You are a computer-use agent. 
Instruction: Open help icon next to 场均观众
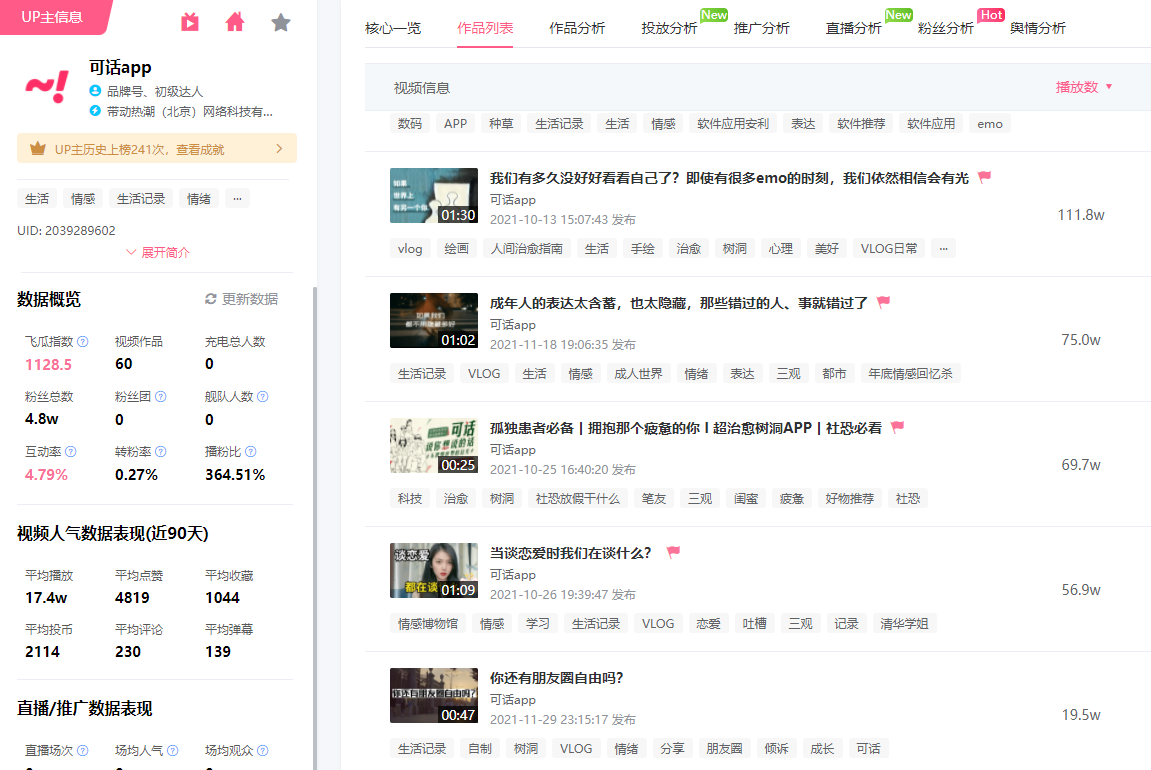click(263, 750)
